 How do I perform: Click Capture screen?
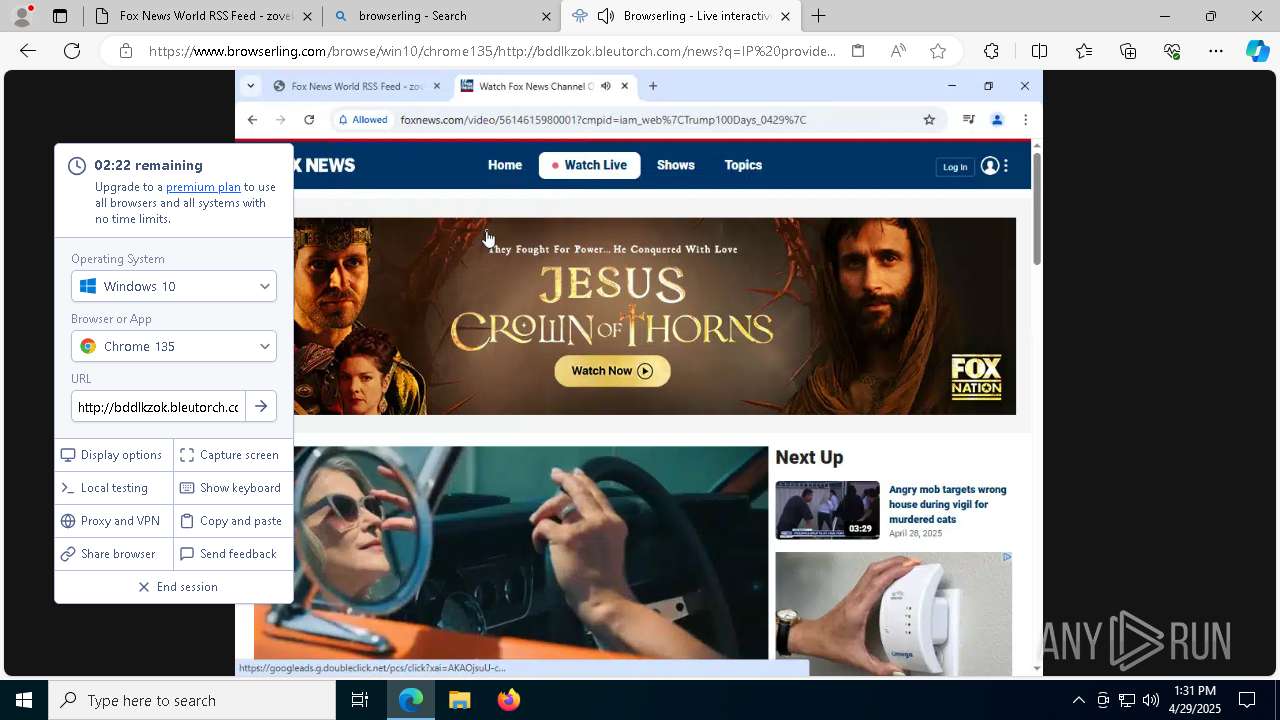tap(233, 455)
